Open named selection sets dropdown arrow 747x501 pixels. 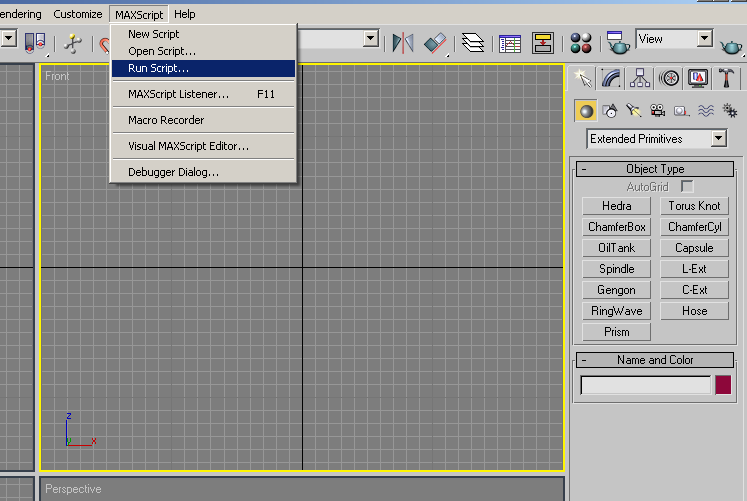tap(371, 39)
